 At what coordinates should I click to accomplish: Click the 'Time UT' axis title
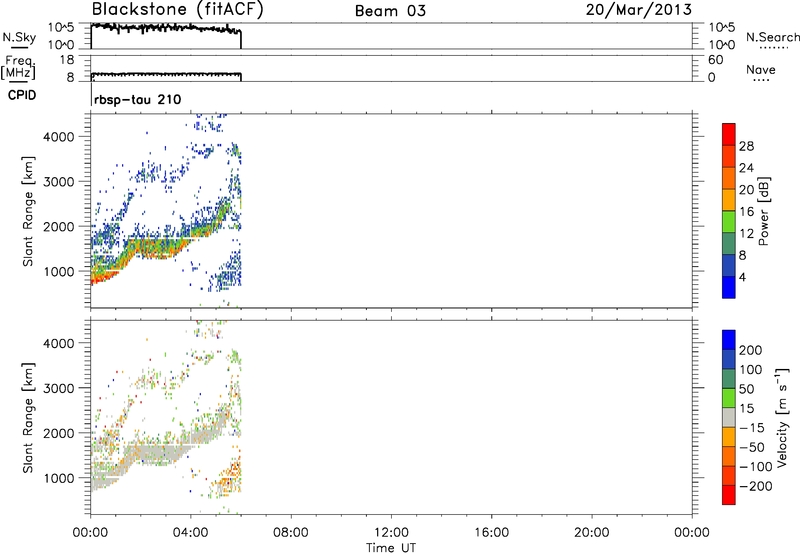click(391, 548)
